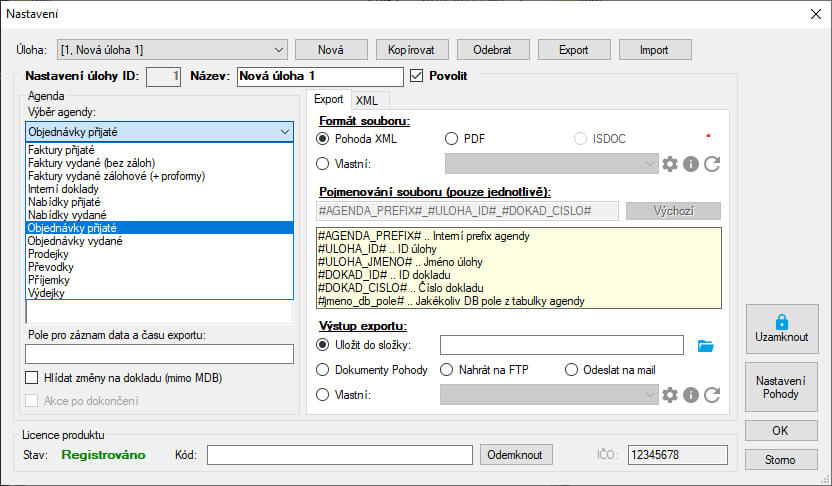Enable Hlídat změny na dokladu checkbox
832x486 pixels.
coord(32,378)
